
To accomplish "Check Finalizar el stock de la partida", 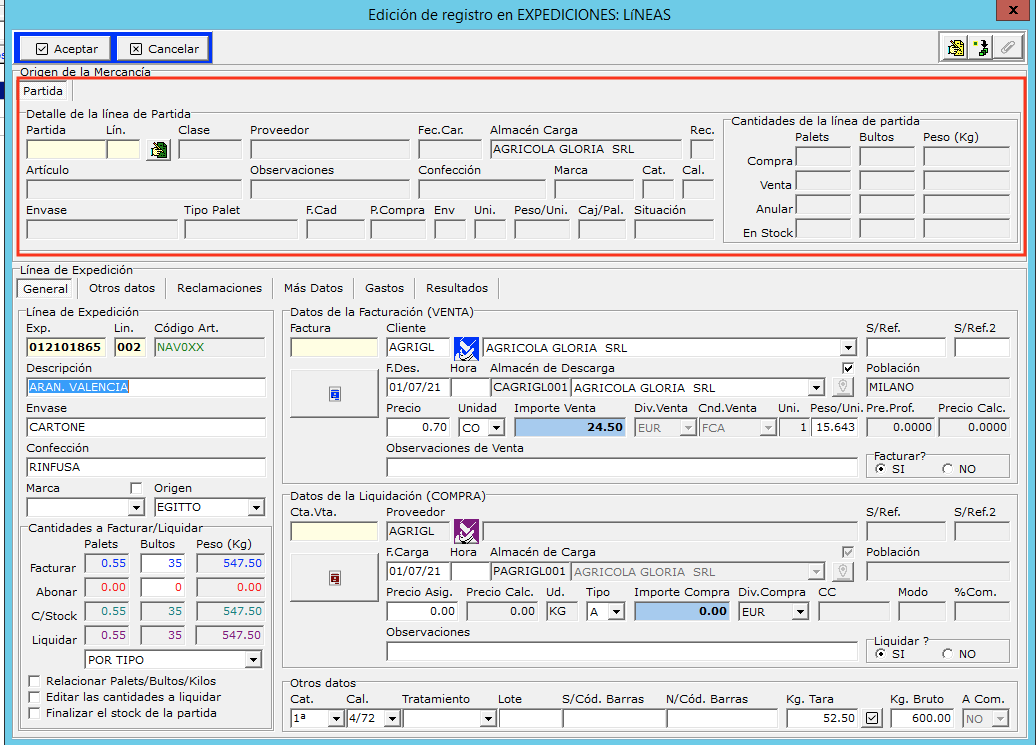I will [35, 713].
